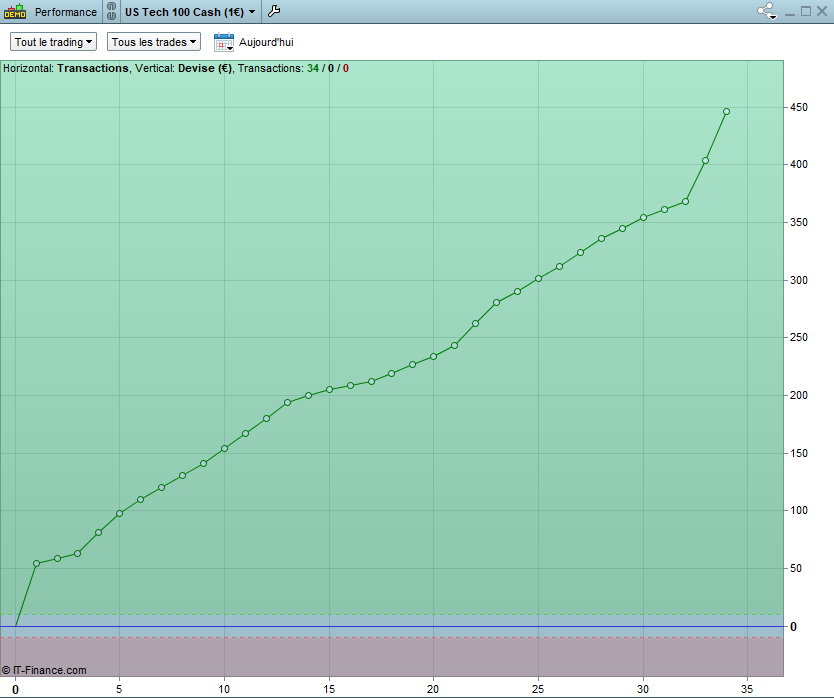The height and width of the screenshot is (698, 834).
Task: Maximize the Performance window
Action: pos(806,11)
